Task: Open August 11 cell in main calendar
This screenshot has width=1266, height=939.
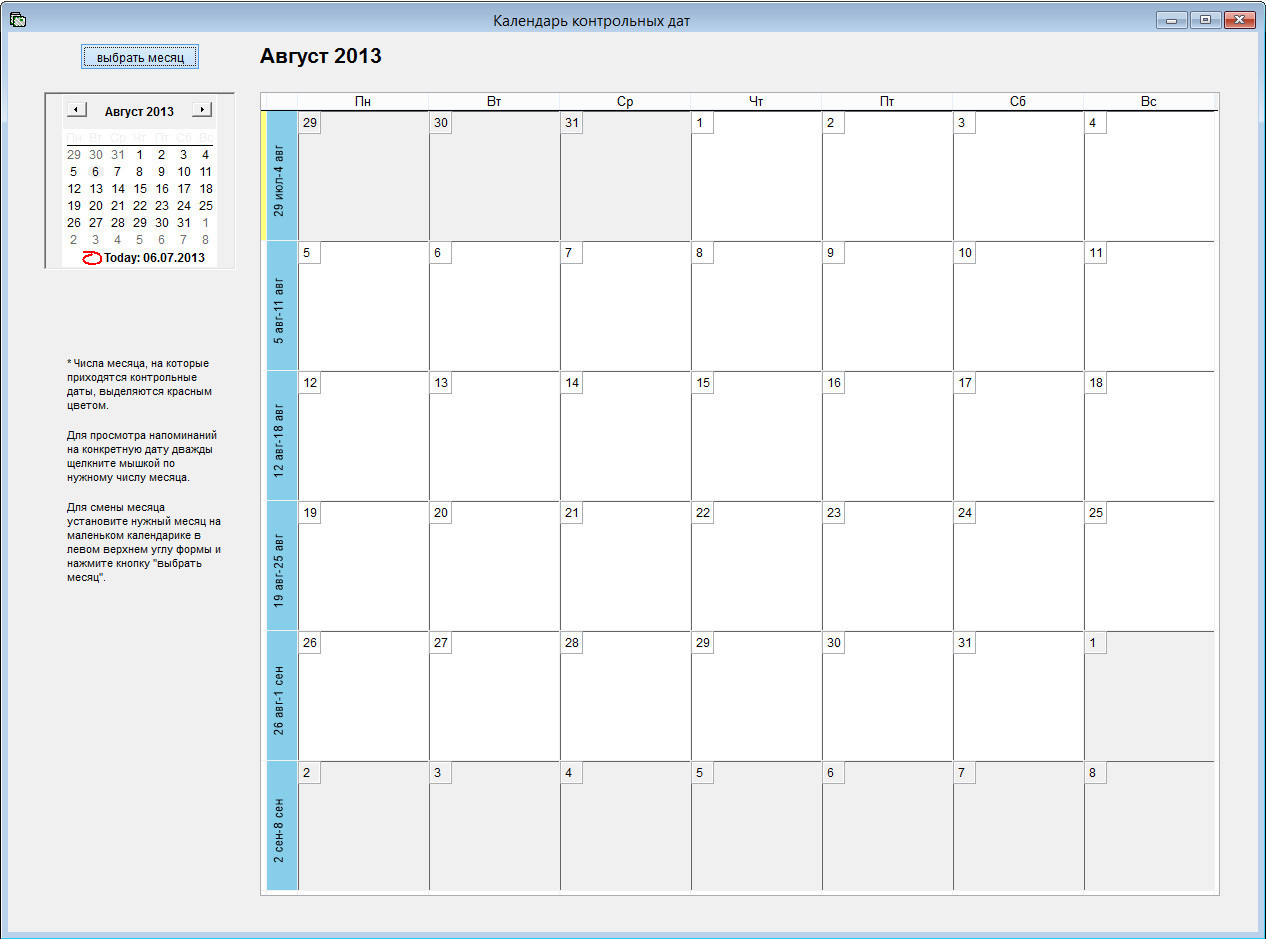Action: [1149, 306]
